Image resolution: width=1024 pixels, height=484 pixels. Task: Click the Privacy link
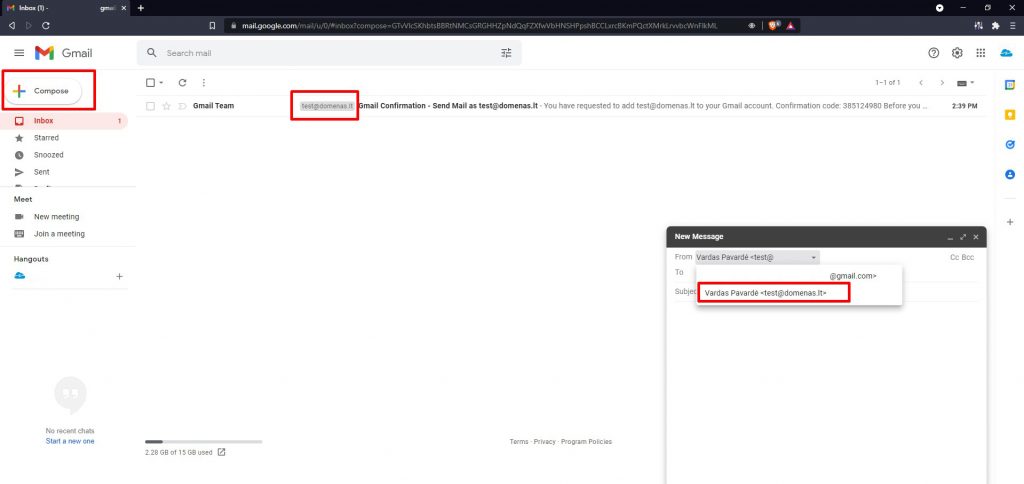click(545, 442)
